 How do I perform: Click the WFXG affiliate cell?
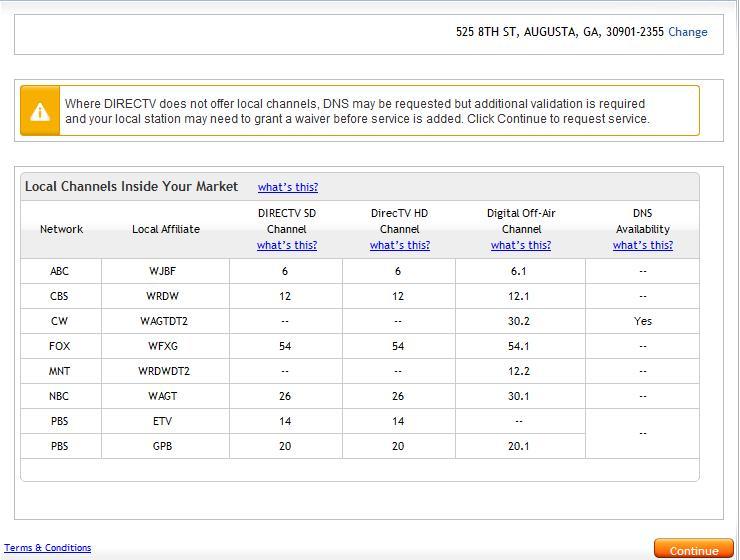point(165,346)
